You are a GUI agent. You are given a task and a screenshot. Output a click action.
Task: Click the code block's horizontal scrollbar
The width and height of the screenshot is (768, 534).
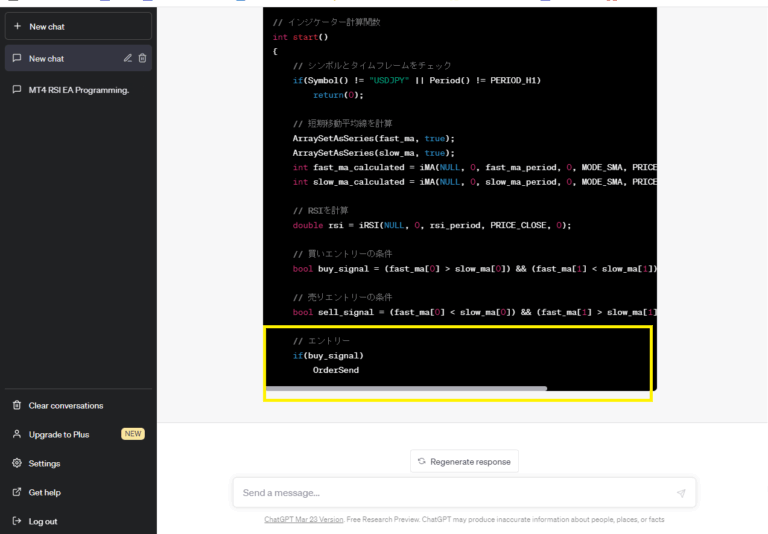(x=405, y=388)
